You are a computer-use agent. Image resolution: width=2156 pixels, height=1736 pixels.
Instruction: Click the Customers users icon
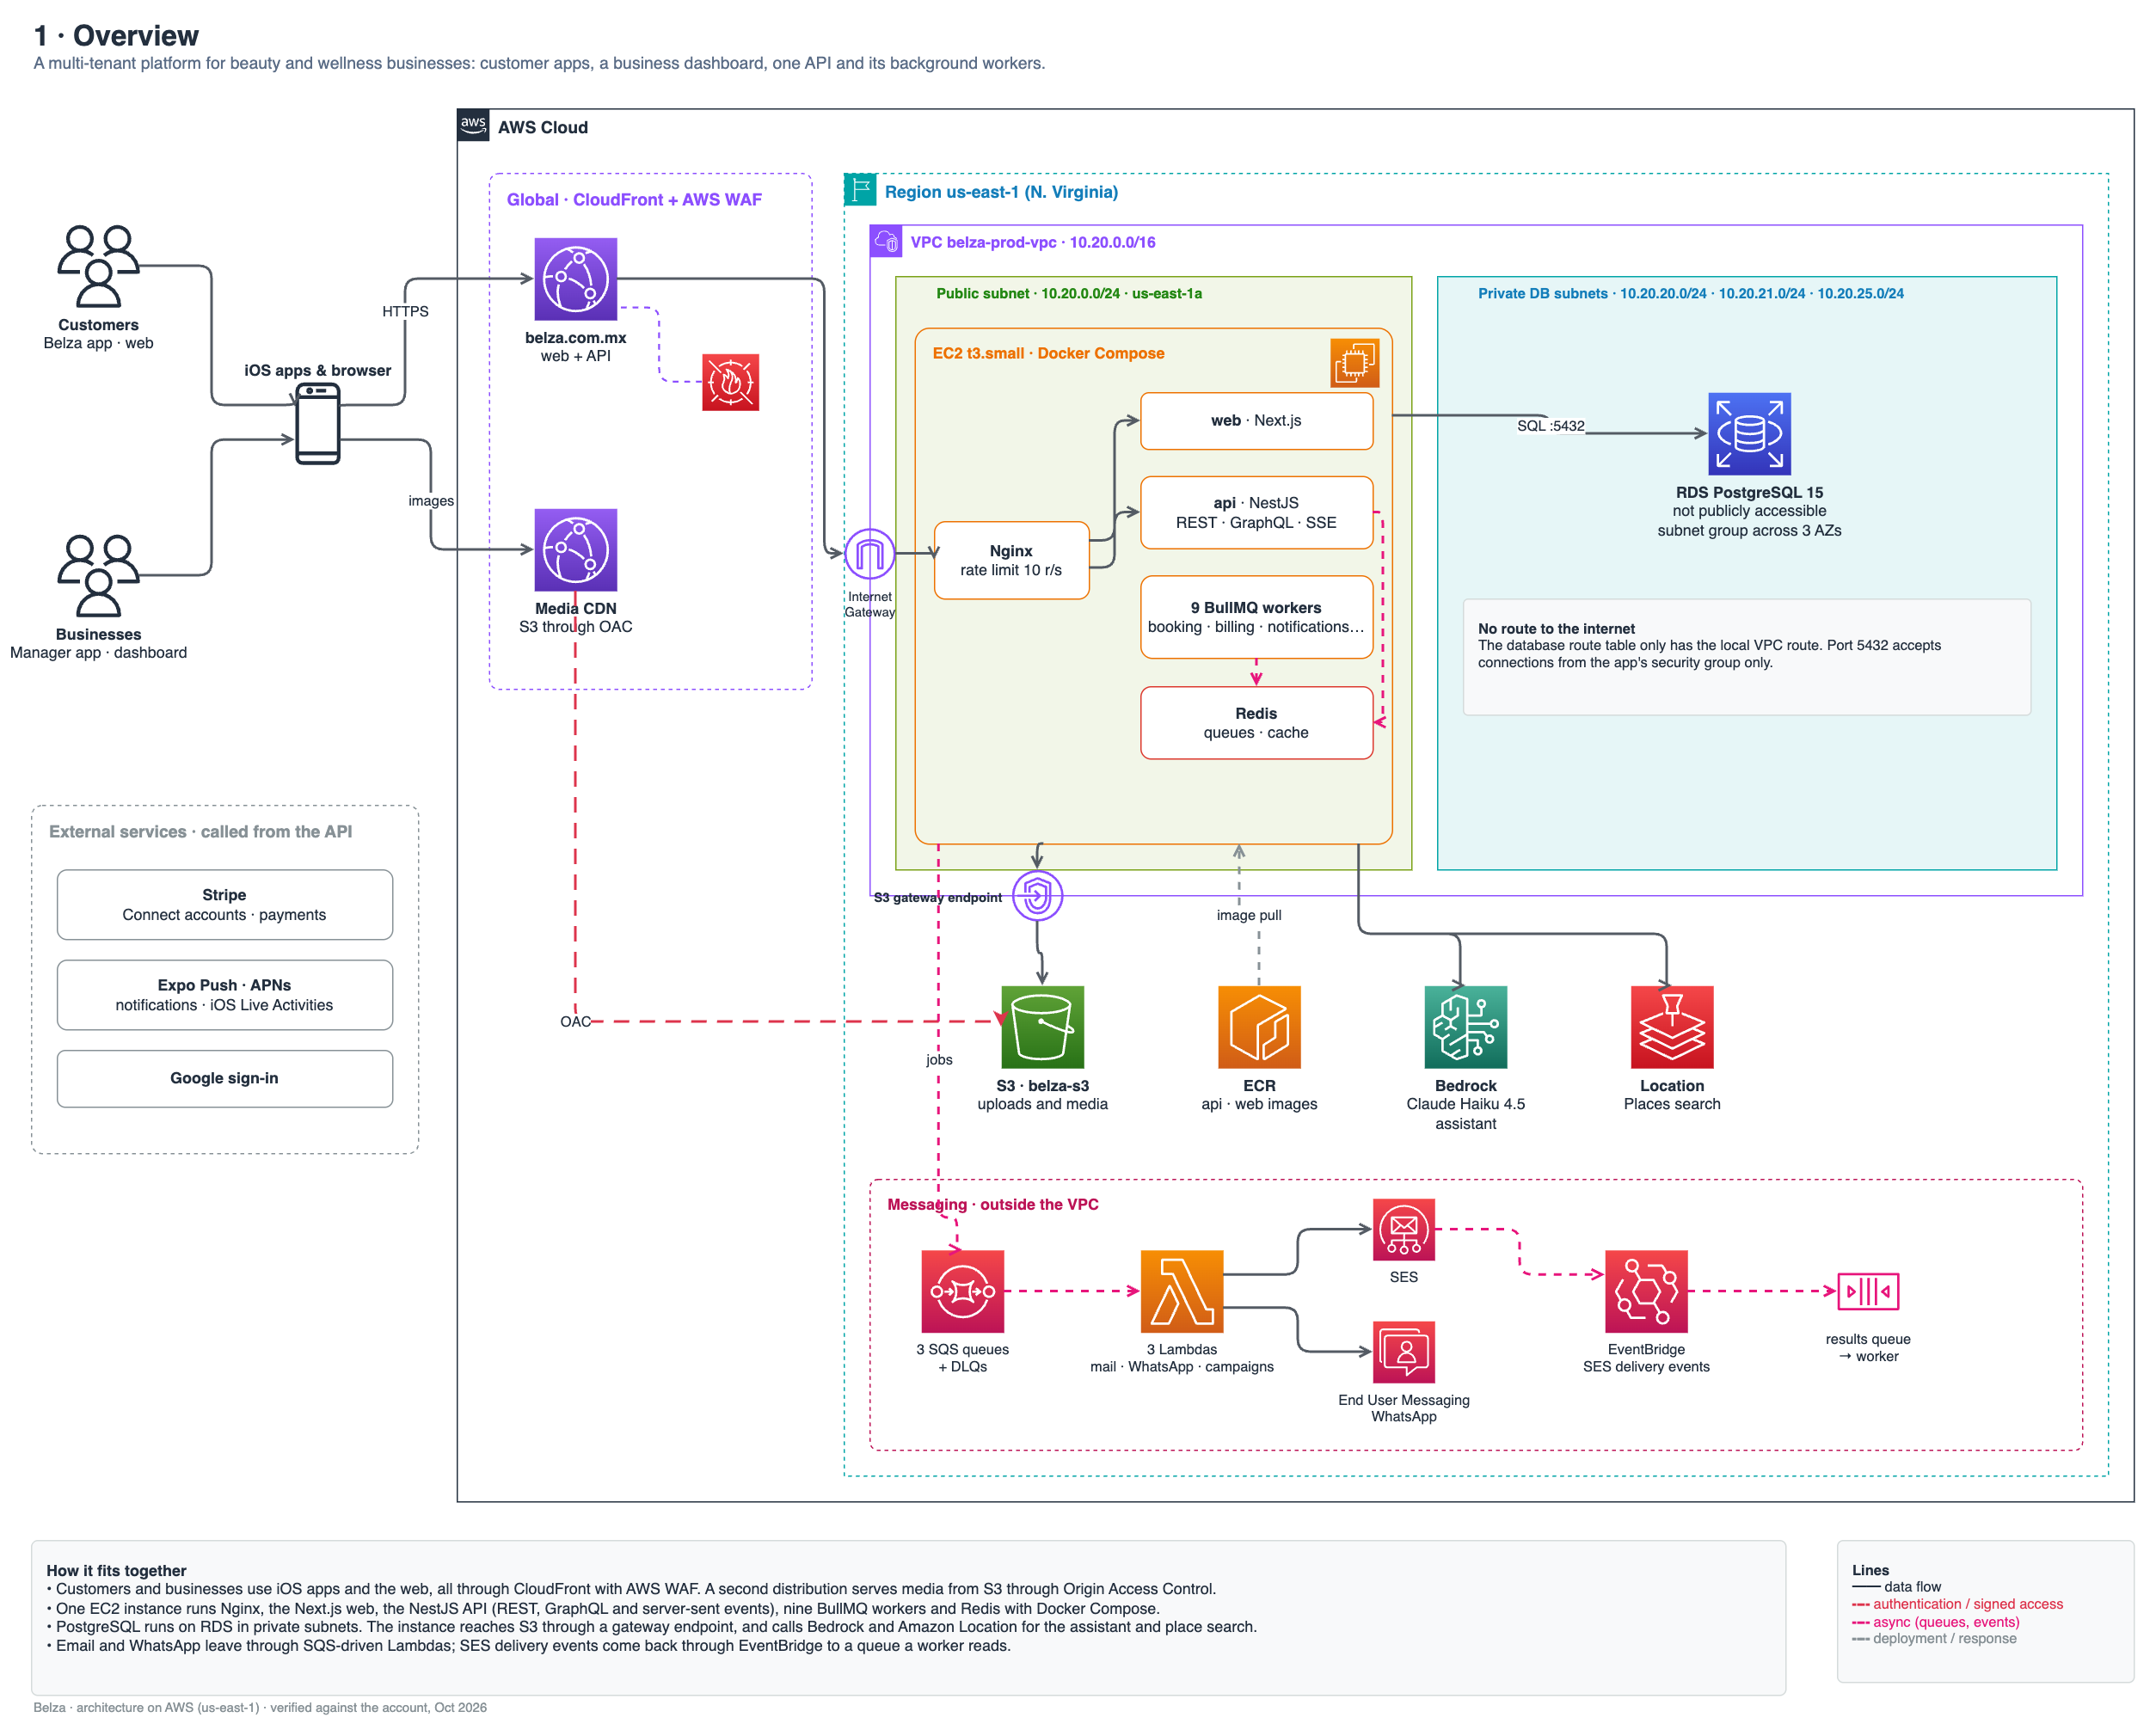[98, 266]
